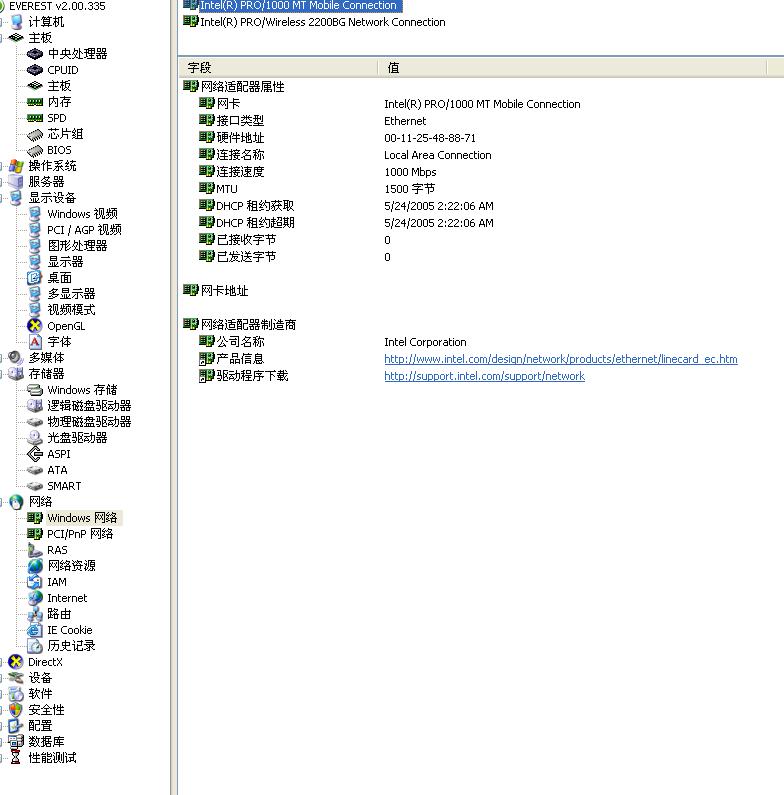Select the RAS dial-up icon
The width and height of the screenshot is (784, 795).
point(34,550)
